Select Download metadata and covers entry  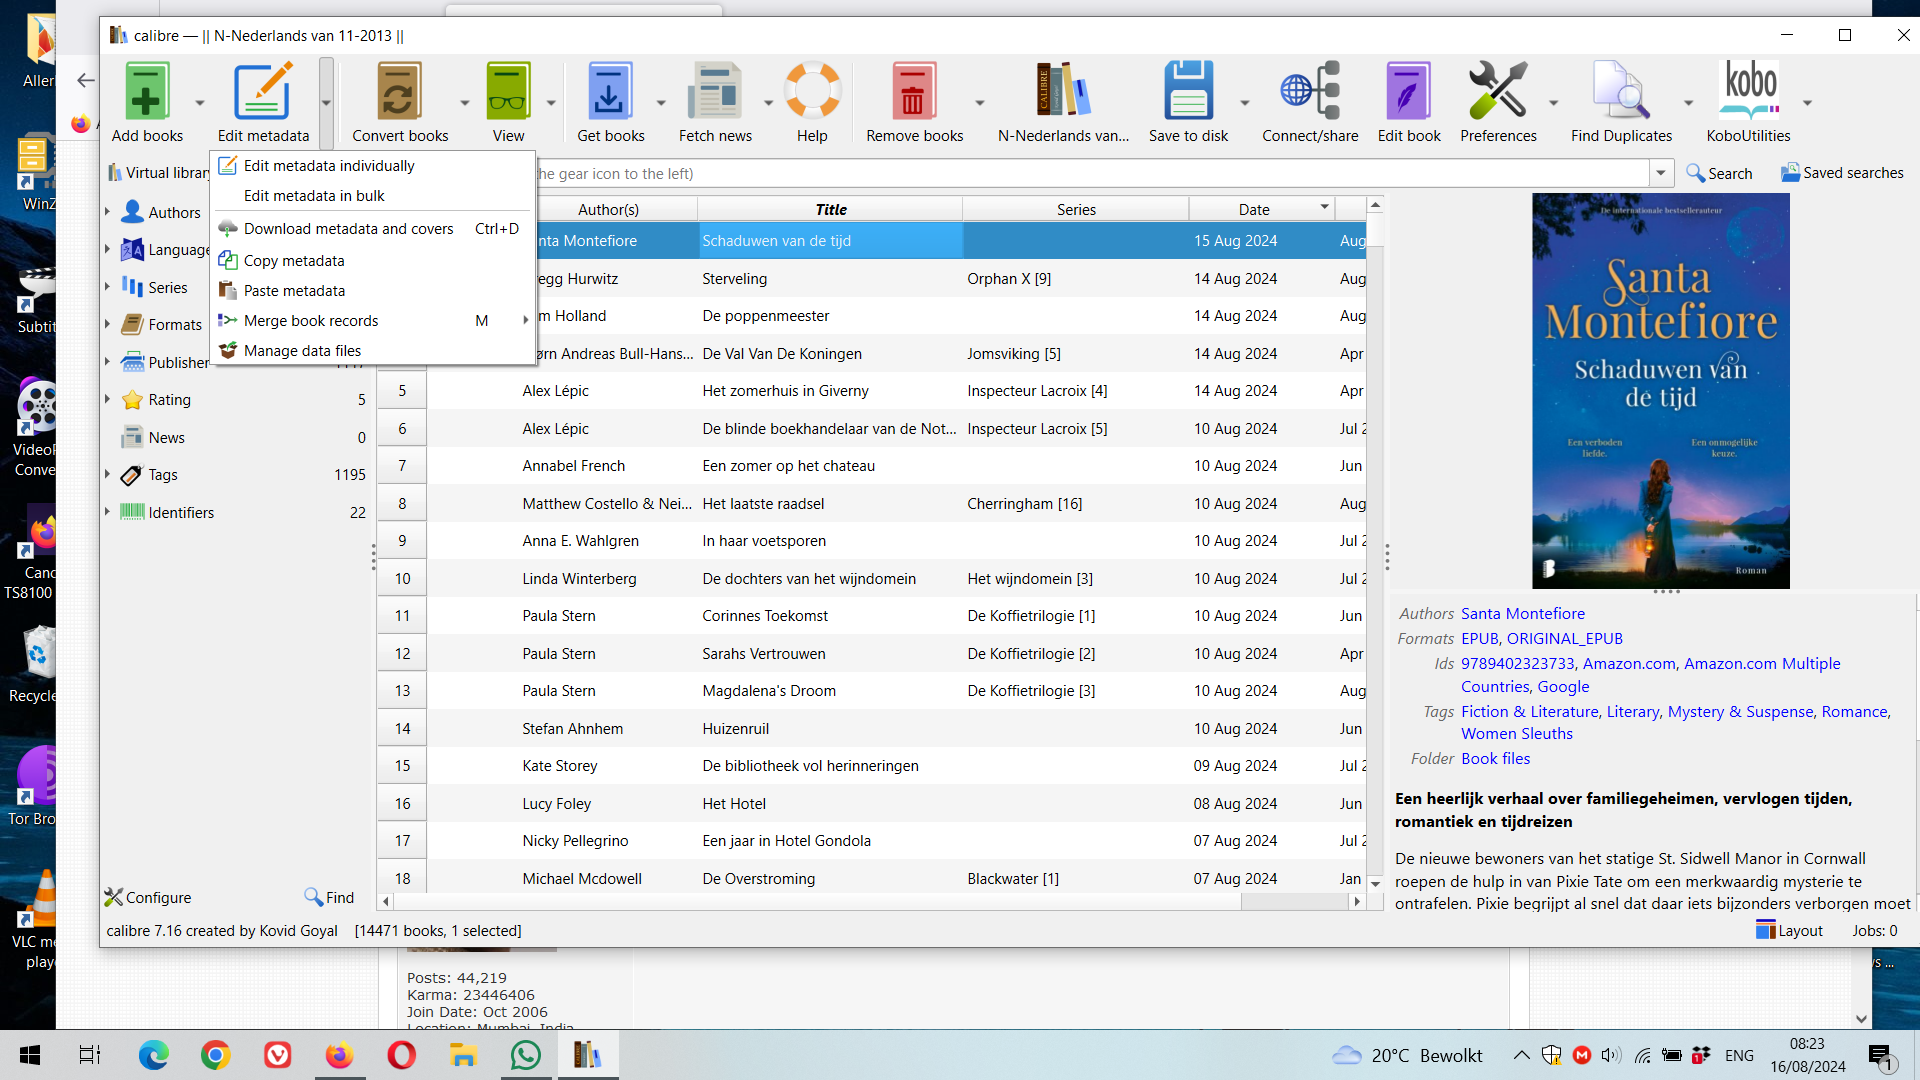348,229
